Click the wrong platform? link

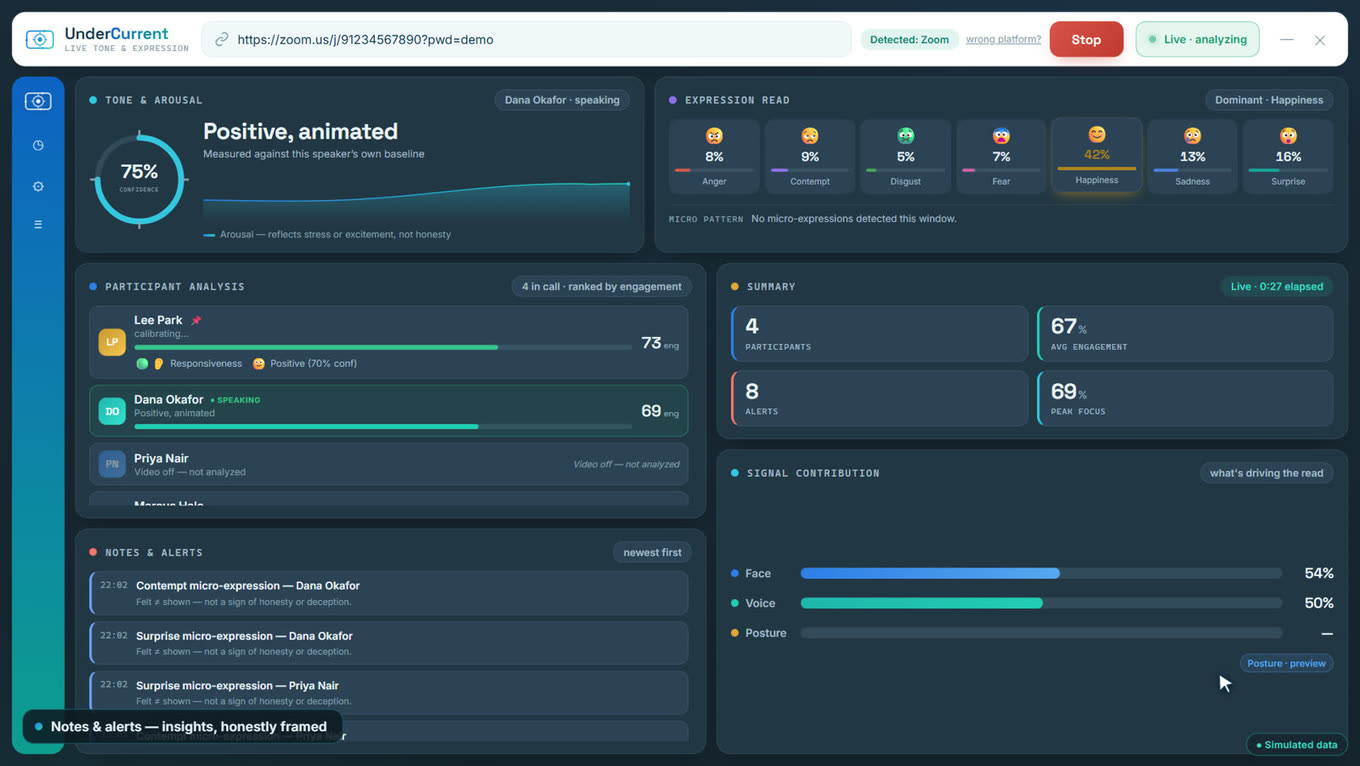1003,40
